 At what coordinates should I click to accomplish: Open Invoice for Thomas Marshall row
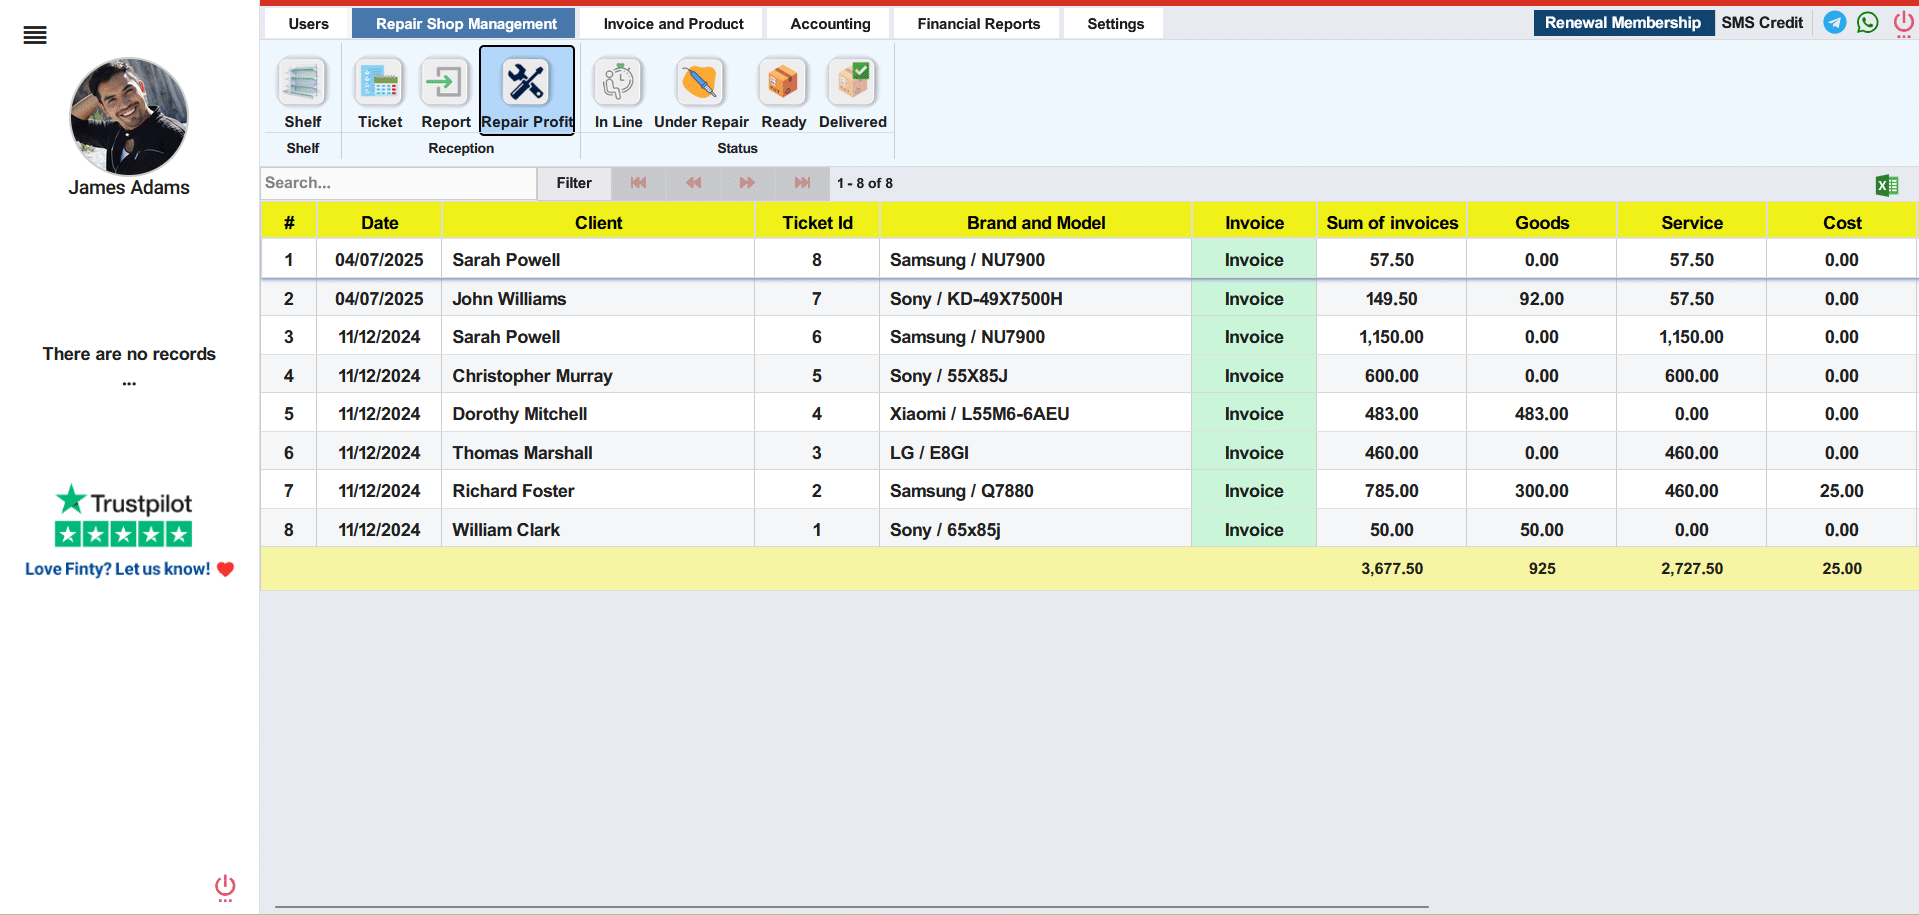pos(1254,453)
